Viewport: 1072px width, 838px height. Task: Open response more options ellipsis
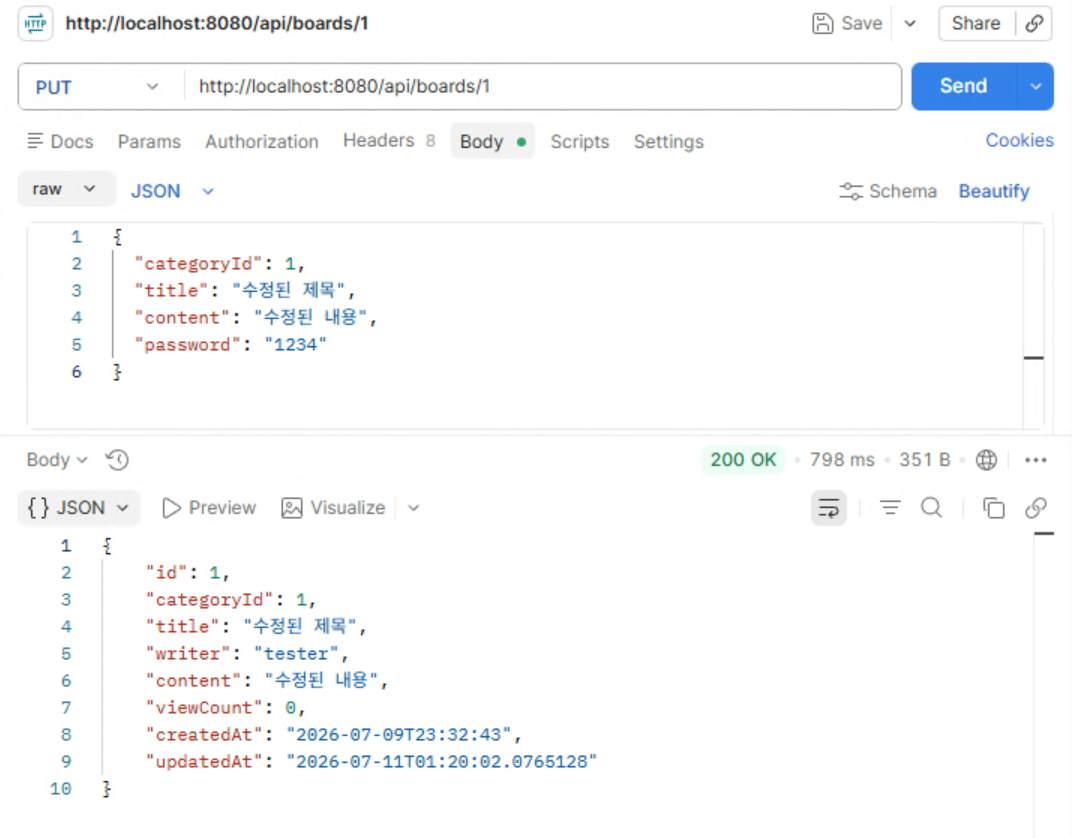(x=1036, y=459)
